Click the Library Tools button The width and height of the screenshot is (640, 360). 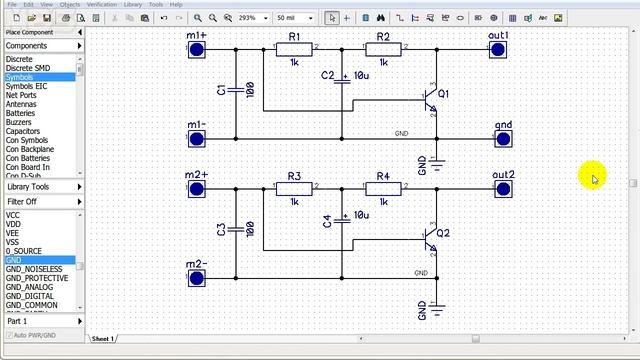click(x=44, y=187)
